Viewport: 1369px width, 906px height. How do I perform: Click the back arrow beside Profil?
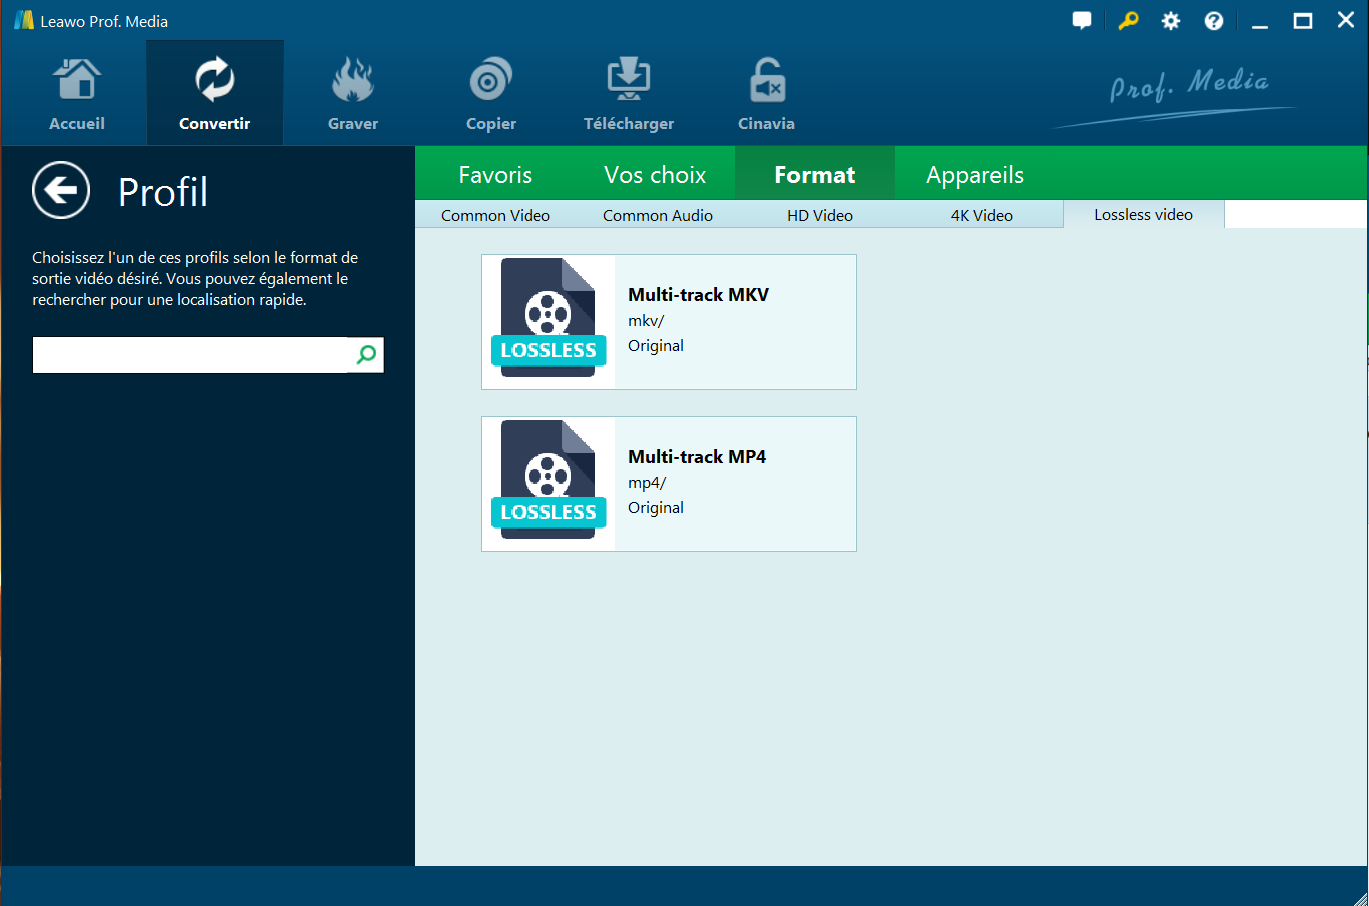61,190
